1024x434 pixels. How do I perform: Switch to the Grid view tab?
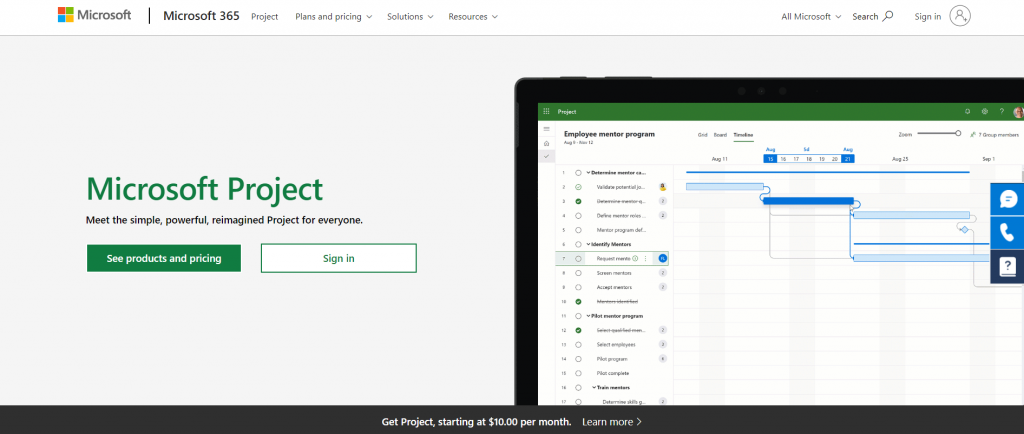tap(702, 134)
